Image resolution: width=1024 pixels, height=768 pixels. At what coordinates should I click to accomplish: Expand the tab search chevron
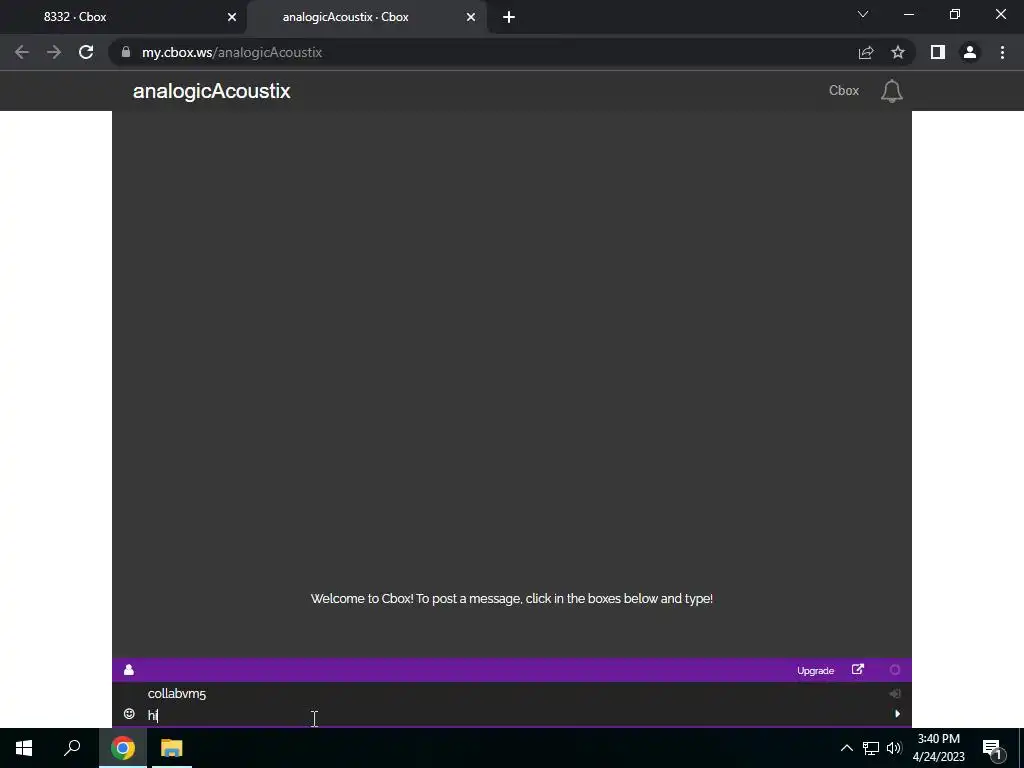[x=863, y=14]
